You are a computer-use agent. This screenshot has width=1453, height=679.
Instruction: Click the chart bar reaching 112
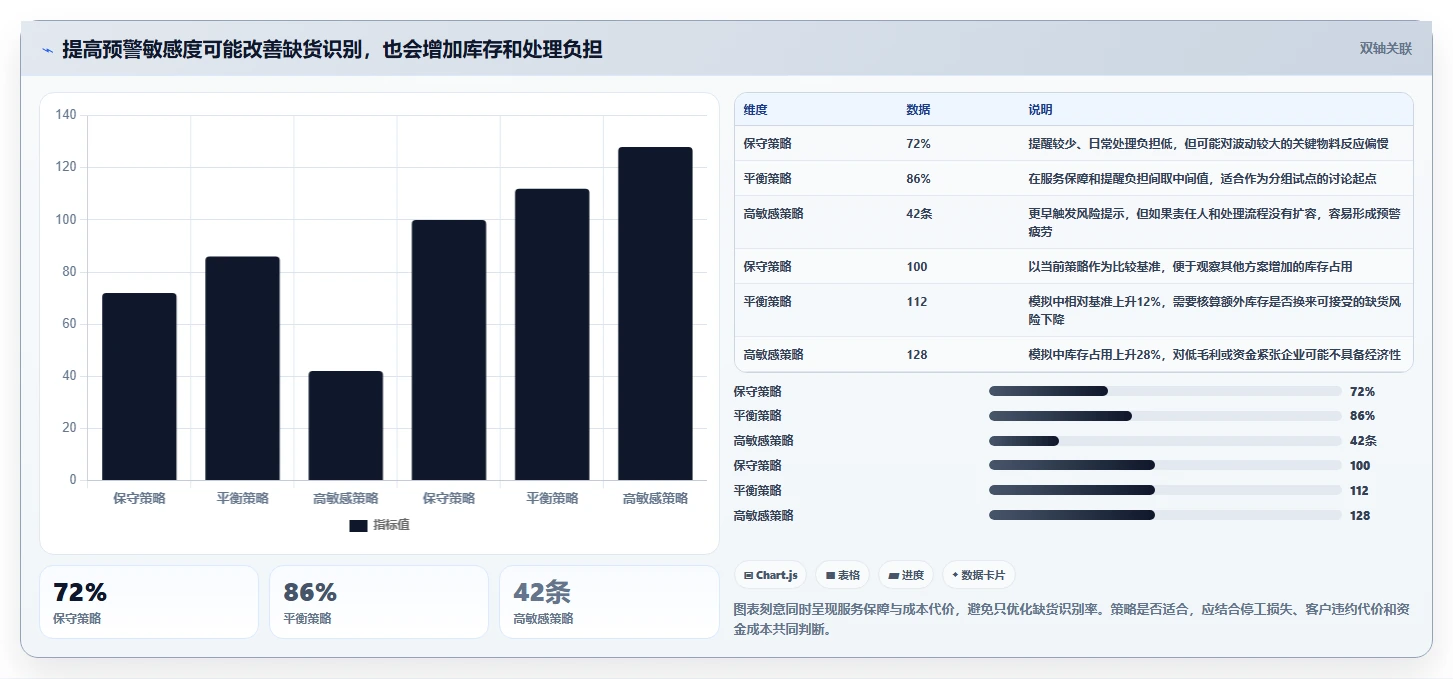point(552,334)
